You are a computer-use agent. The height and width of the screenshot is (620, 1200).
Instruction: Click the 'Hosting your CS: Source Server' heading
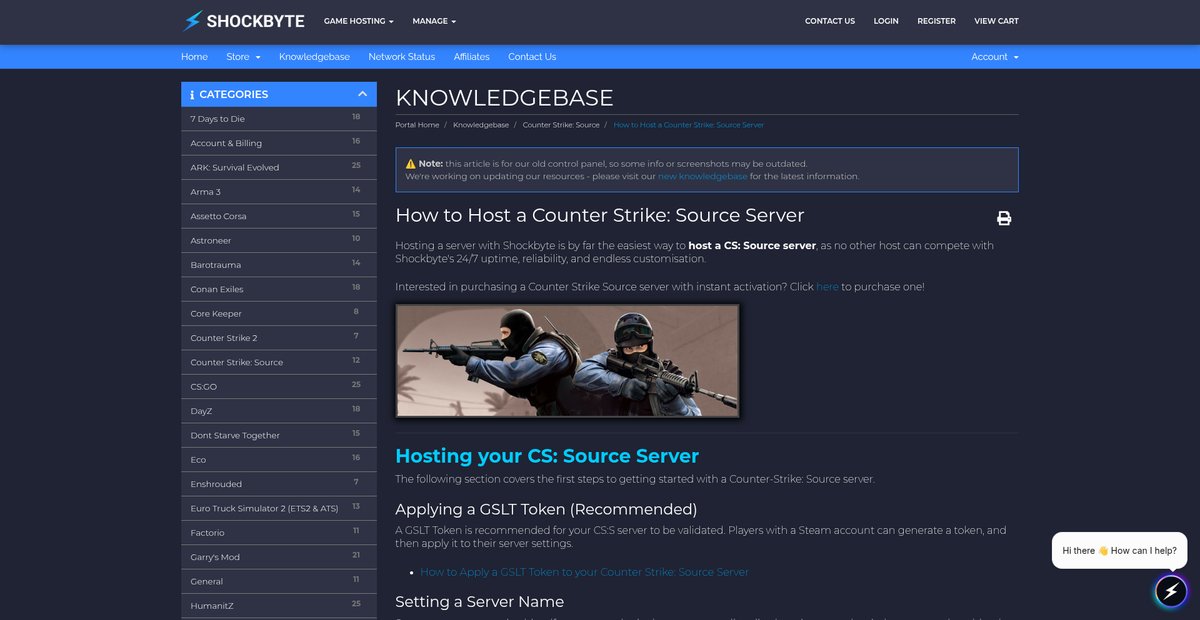(x=547, y=456)
